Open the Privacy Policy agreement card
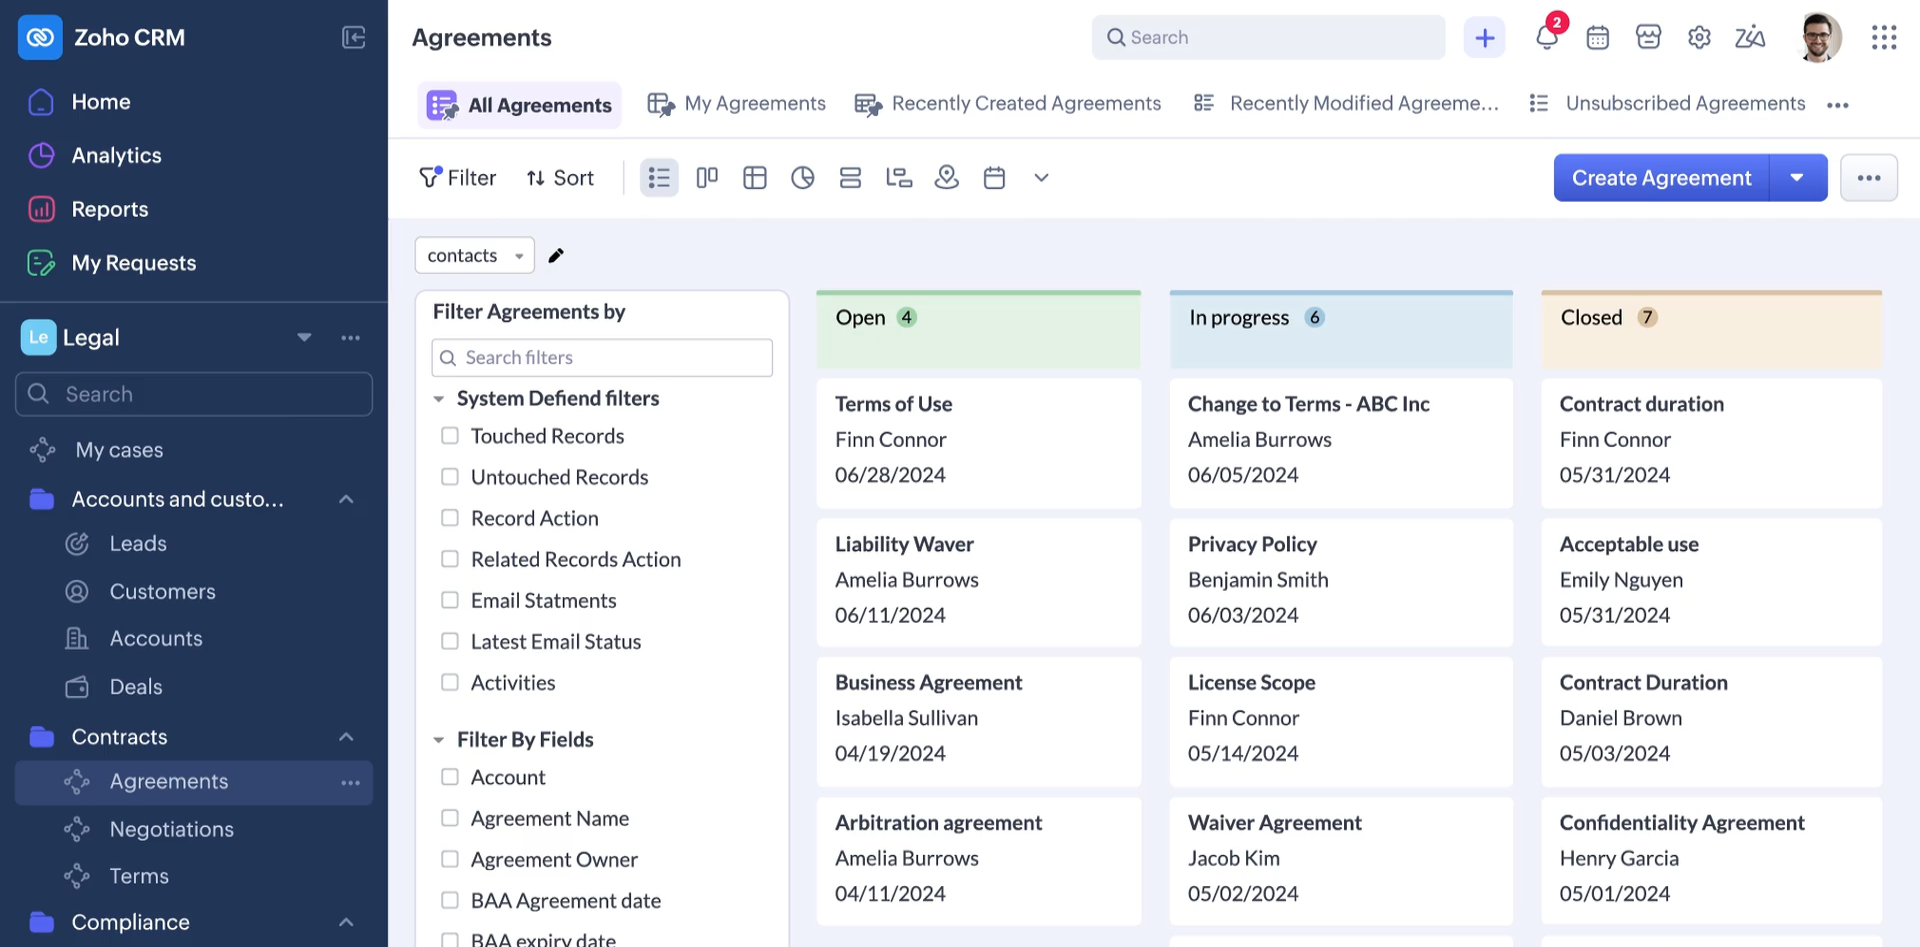The image size is (1920, 947). (x=1341, y=582)
